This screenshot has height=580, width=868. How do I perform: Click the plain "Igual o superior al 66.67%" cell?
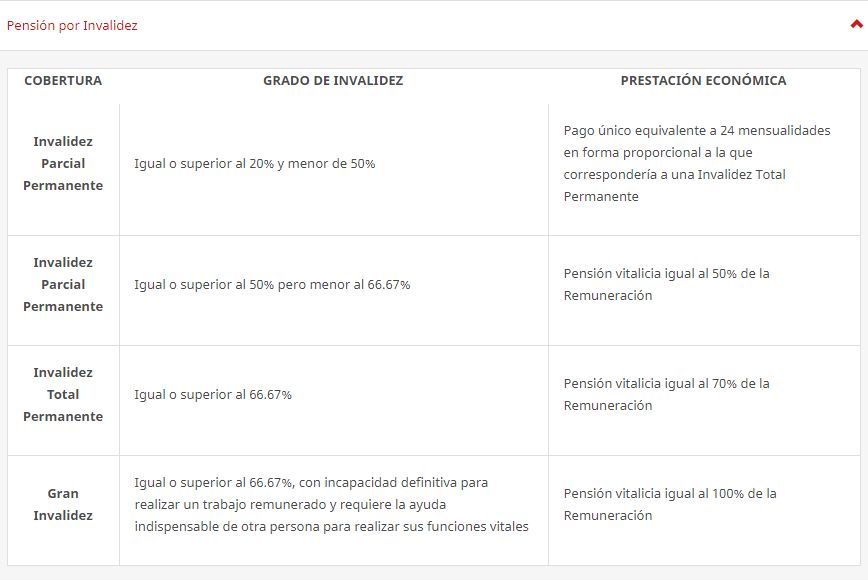coord(213,395)
